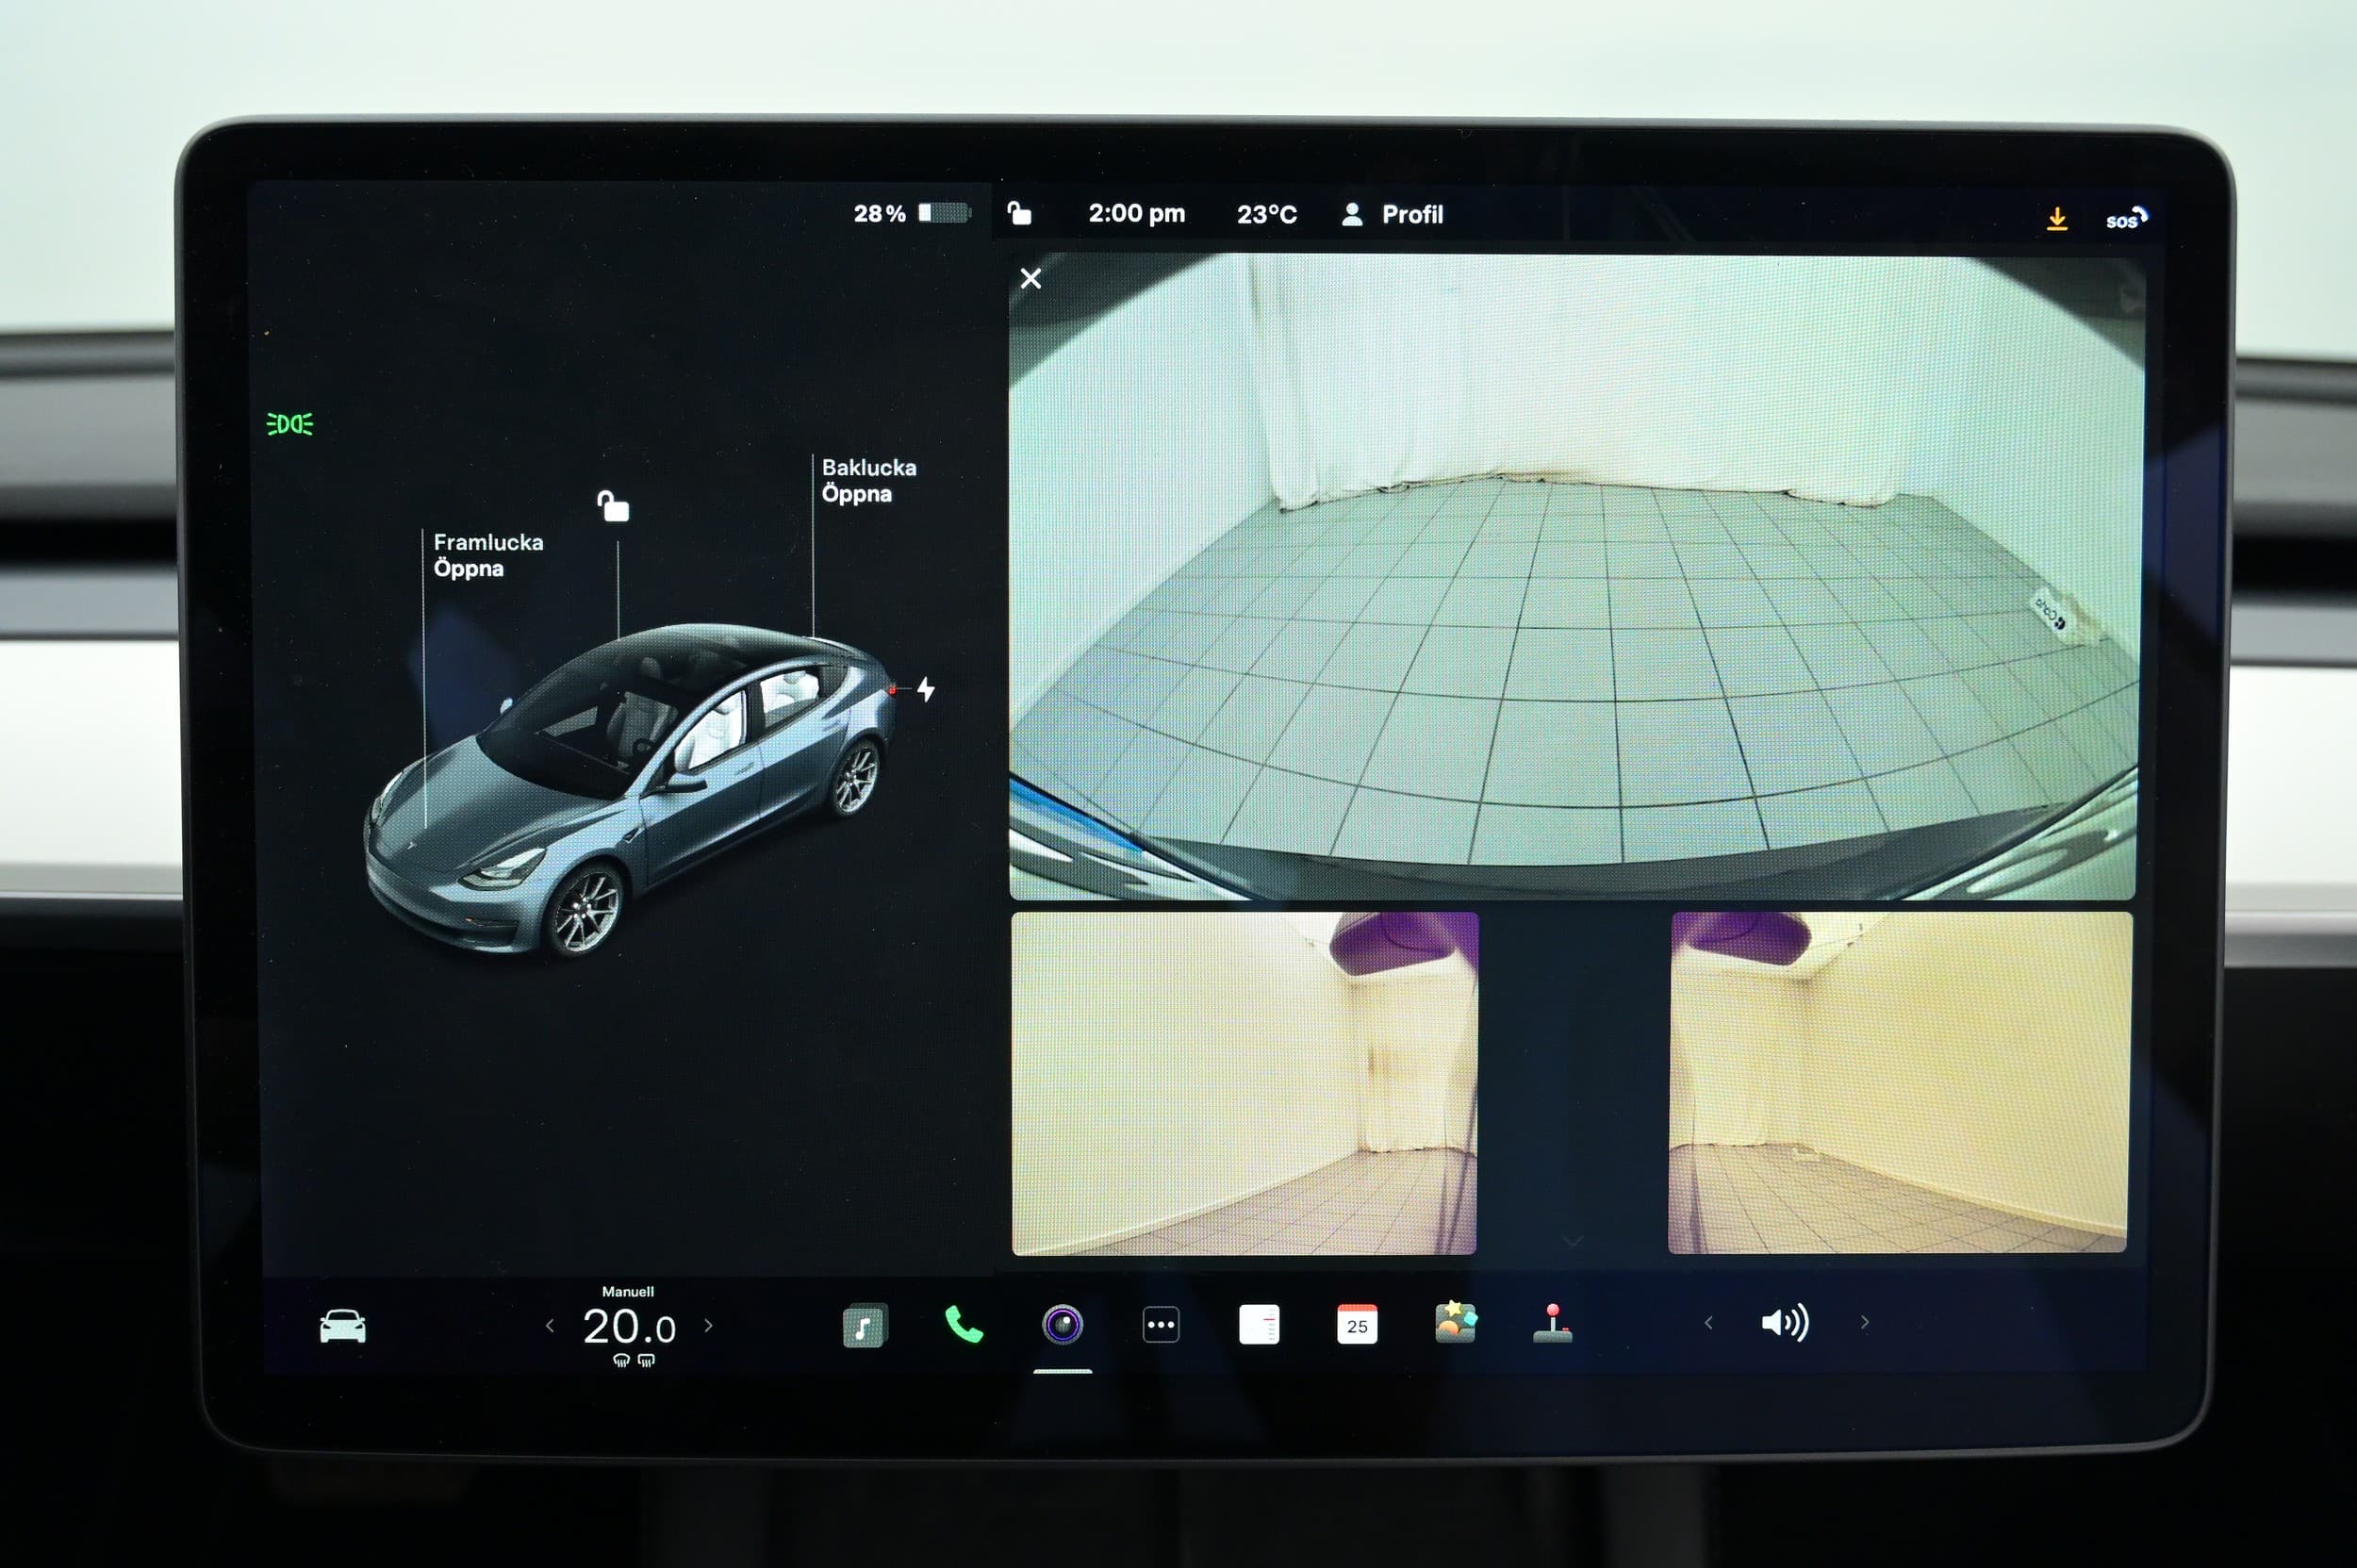Open the all apps three-dot launcher
The width and height of the screenshot is (2357, 1568).
[x=1161, y=1325]
